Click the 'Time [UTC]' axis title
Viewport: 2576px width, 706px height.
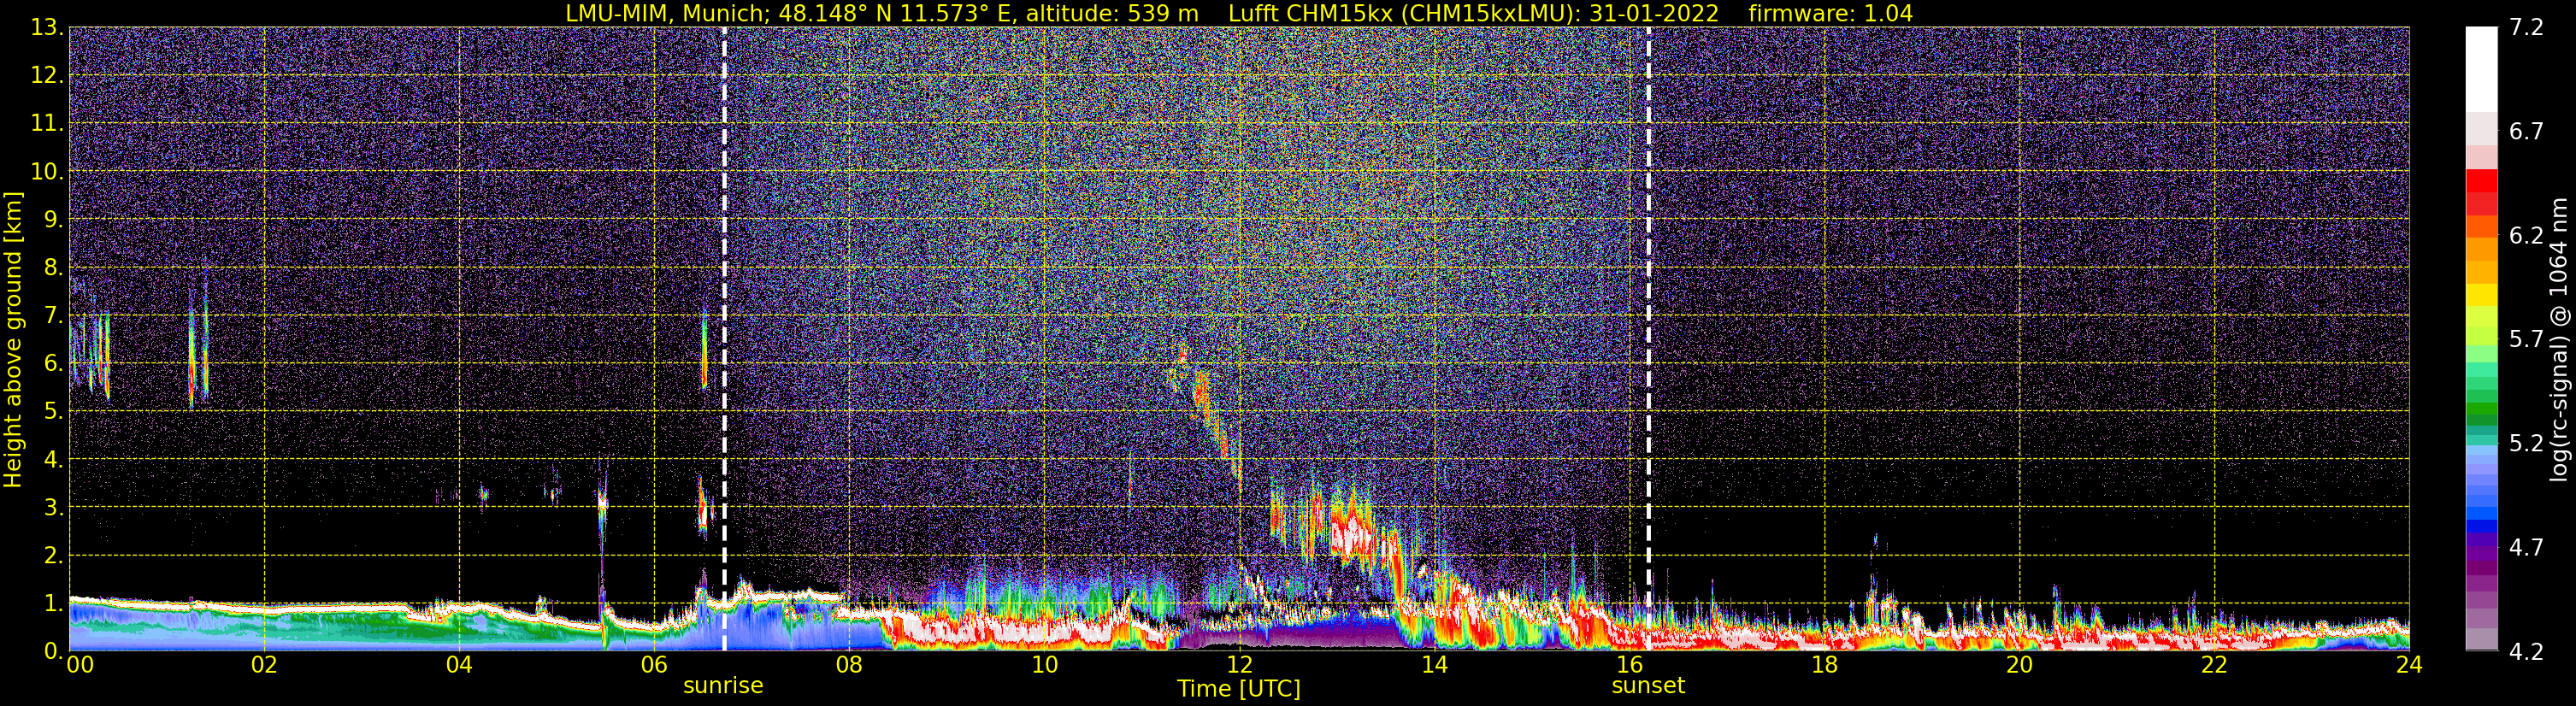pos(1239,689)
